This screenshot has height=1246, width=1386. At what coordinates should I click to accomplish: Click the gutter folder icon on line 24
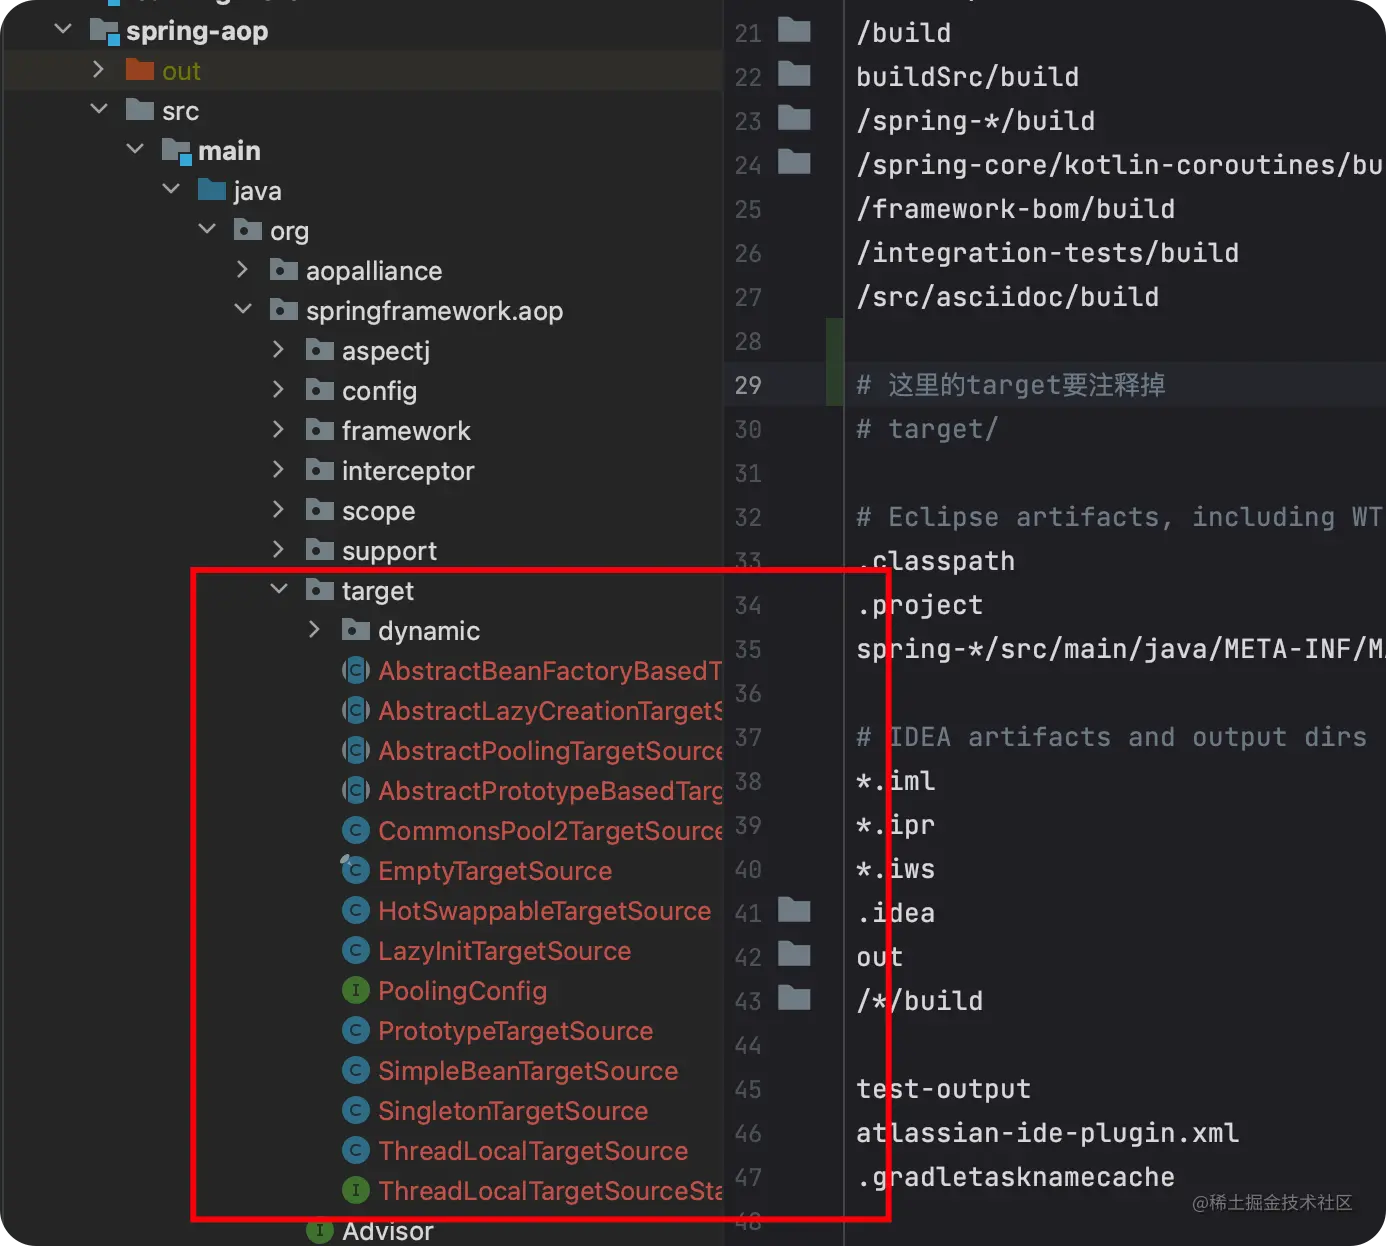(x=794, y=162)
